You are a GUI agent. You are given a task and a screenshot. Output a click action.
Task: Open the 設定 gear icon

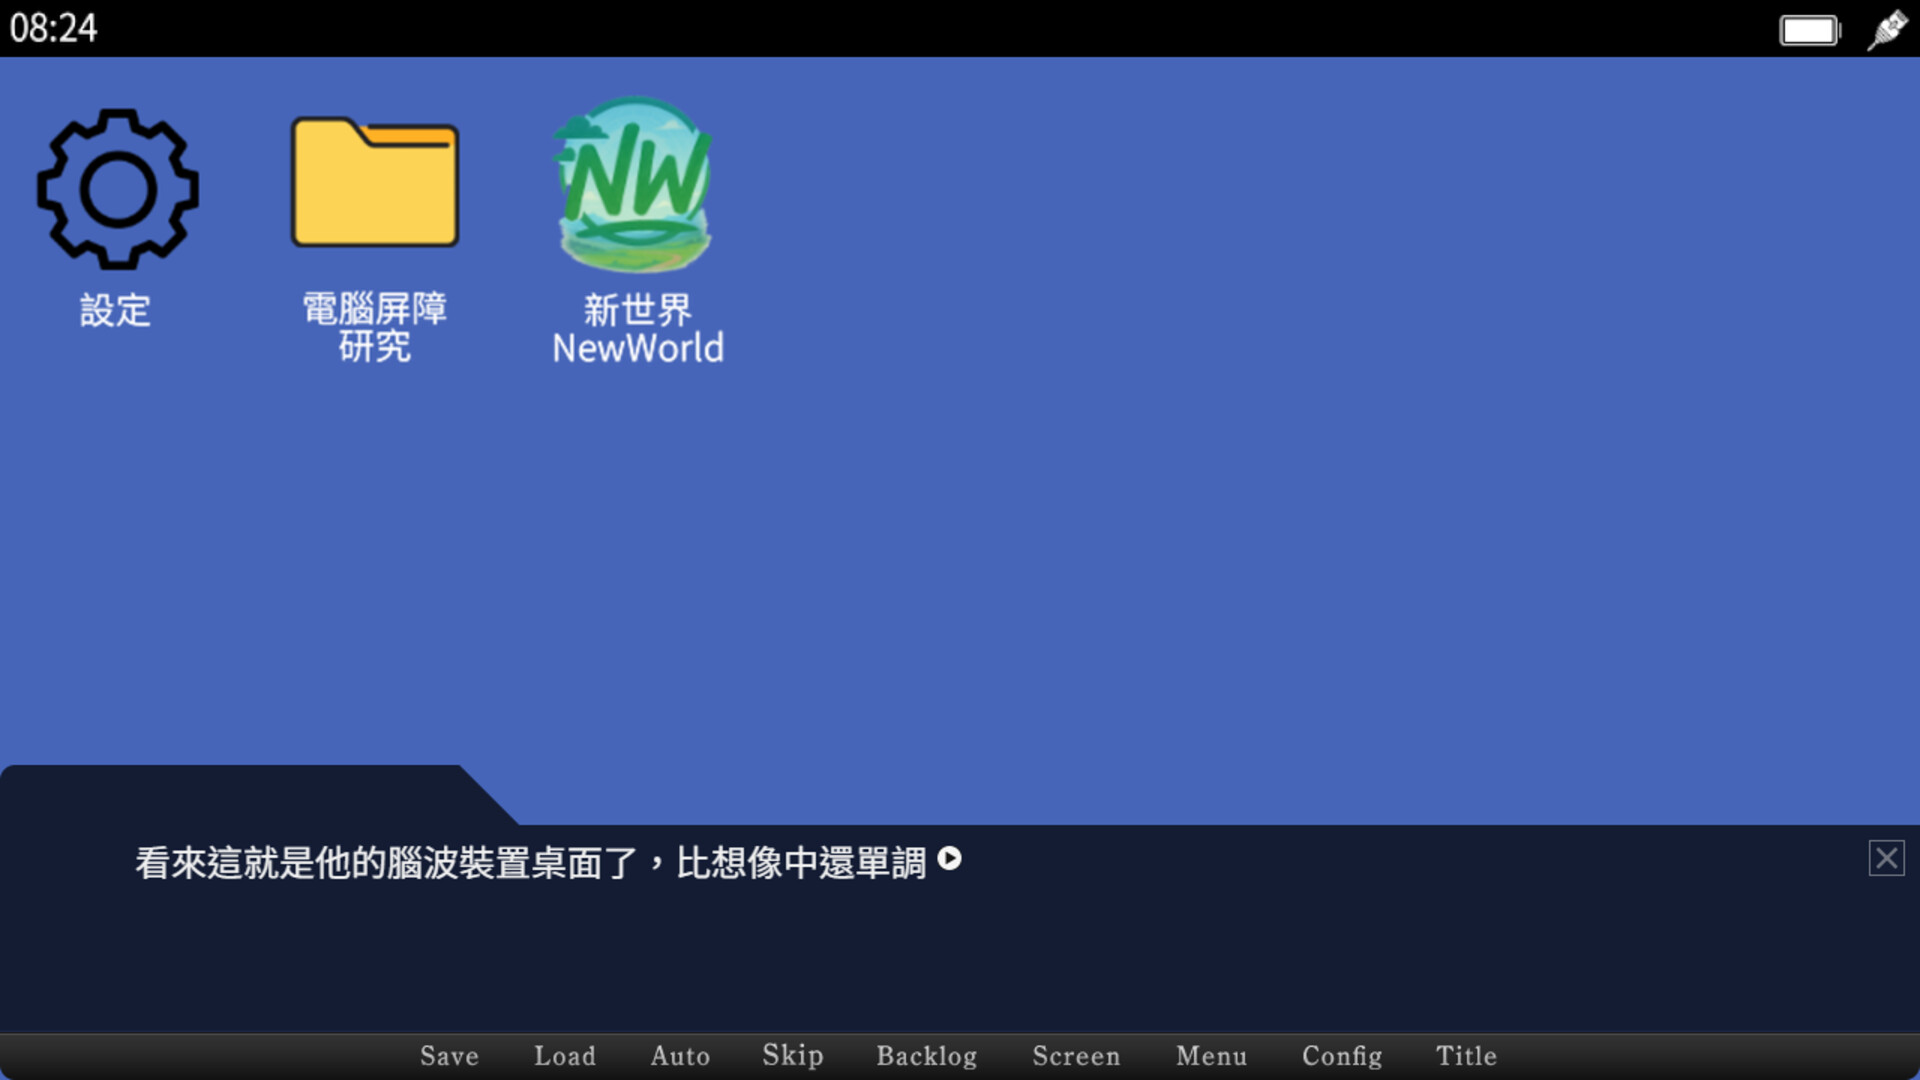coord(117,190)
